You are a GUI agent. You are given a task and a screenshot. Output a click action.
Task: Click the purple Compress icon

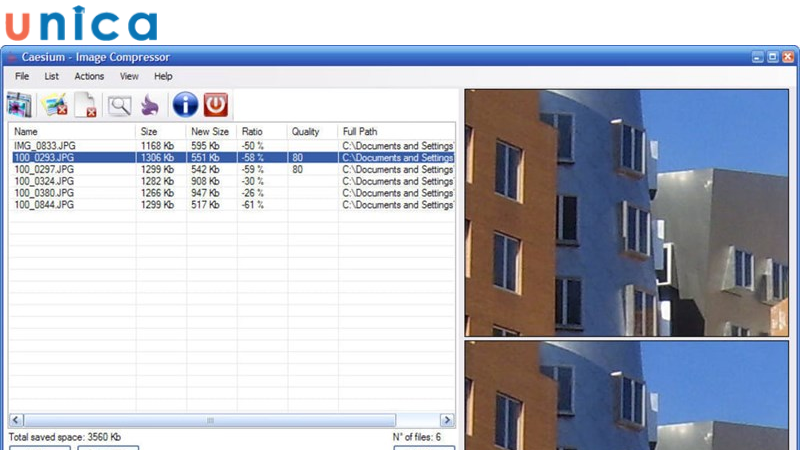(x=150, y=105)
